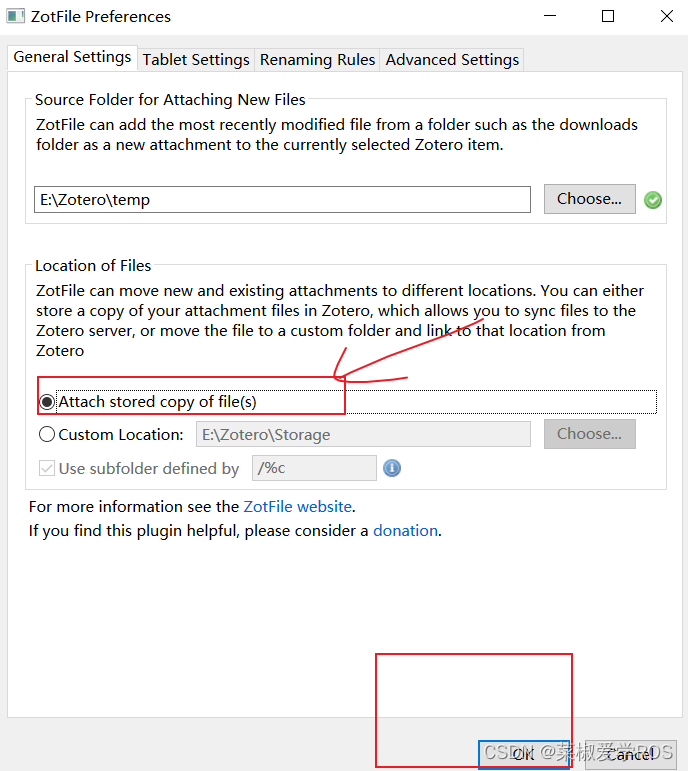Screen dimensions: 688x771
Task: Click the ZotFile Preferences title bar icon
Action: (x=15, y=16)
